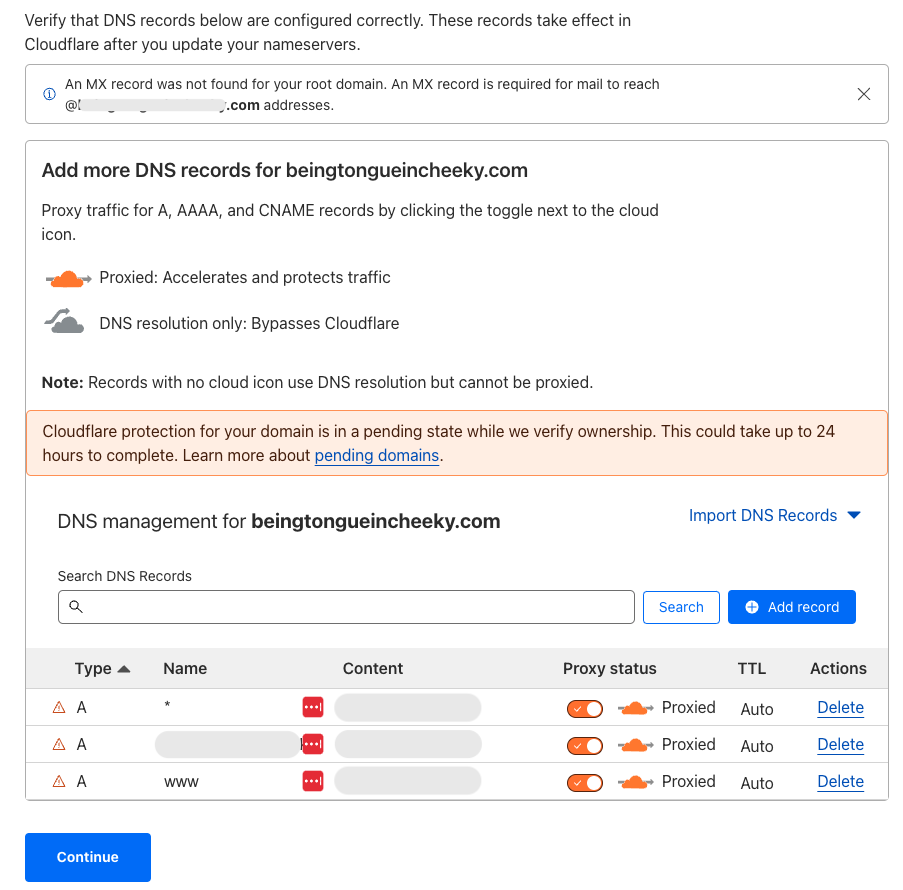Screen dimensions: 903x890
Task: Click the www record name
Action: coord(181,782)
